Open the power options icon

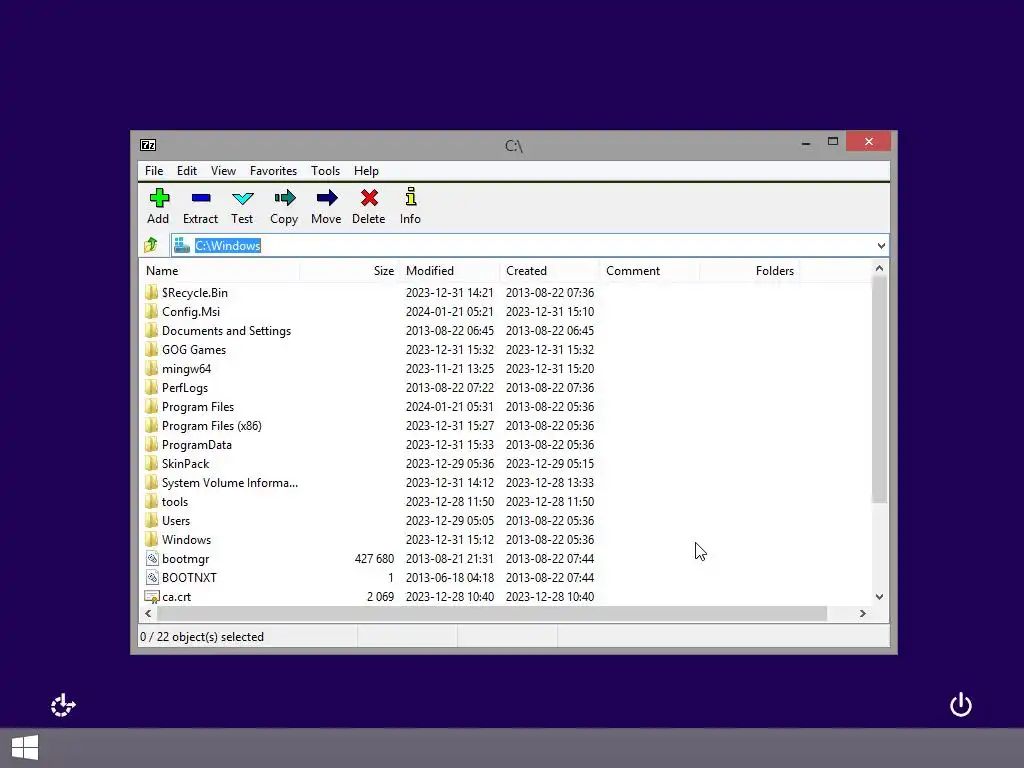[961, 705]
